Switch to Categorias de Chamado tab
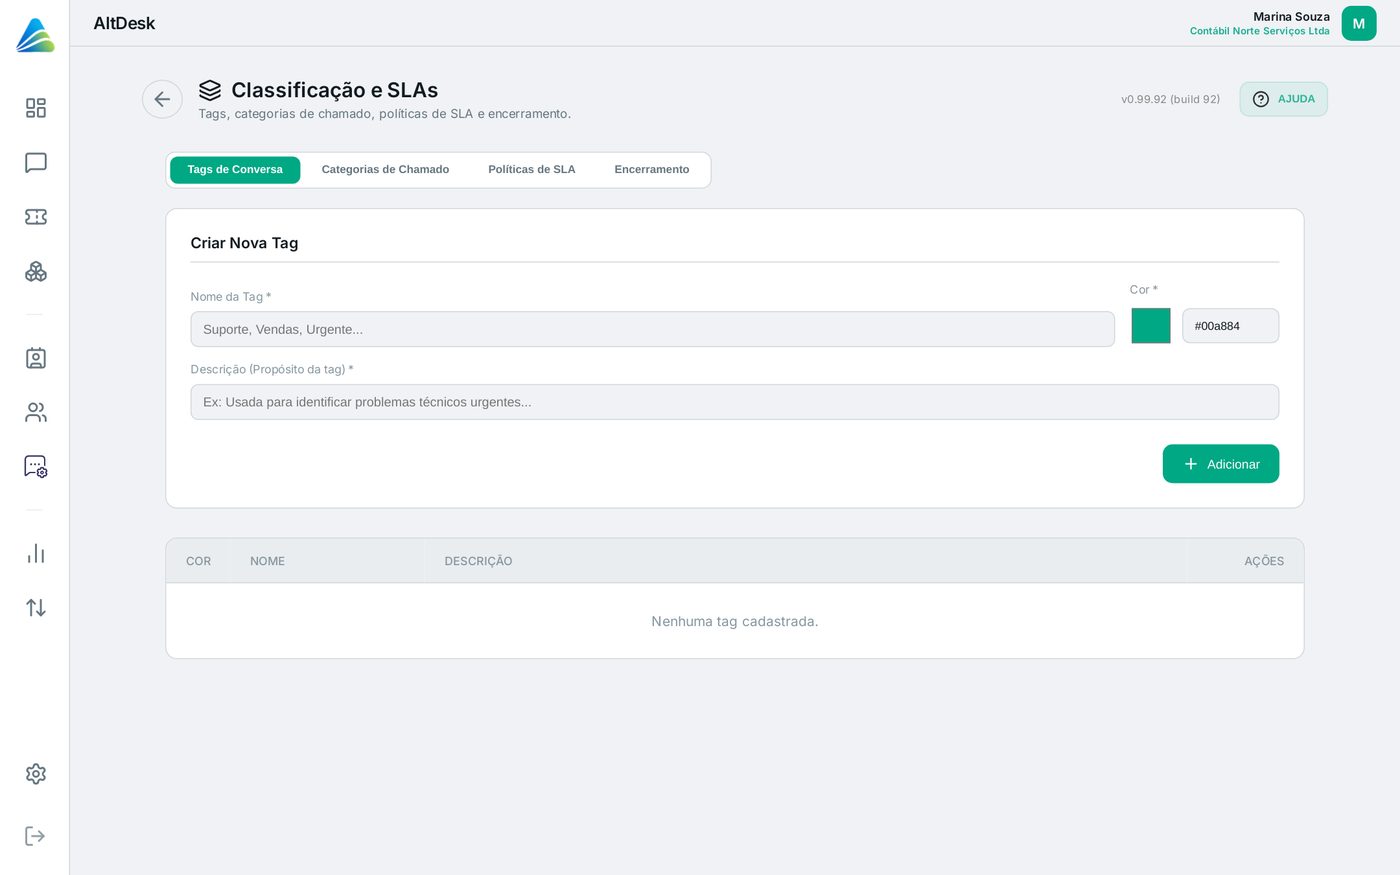The height and width of the screenshot is (875, 1400). [385, 170]
